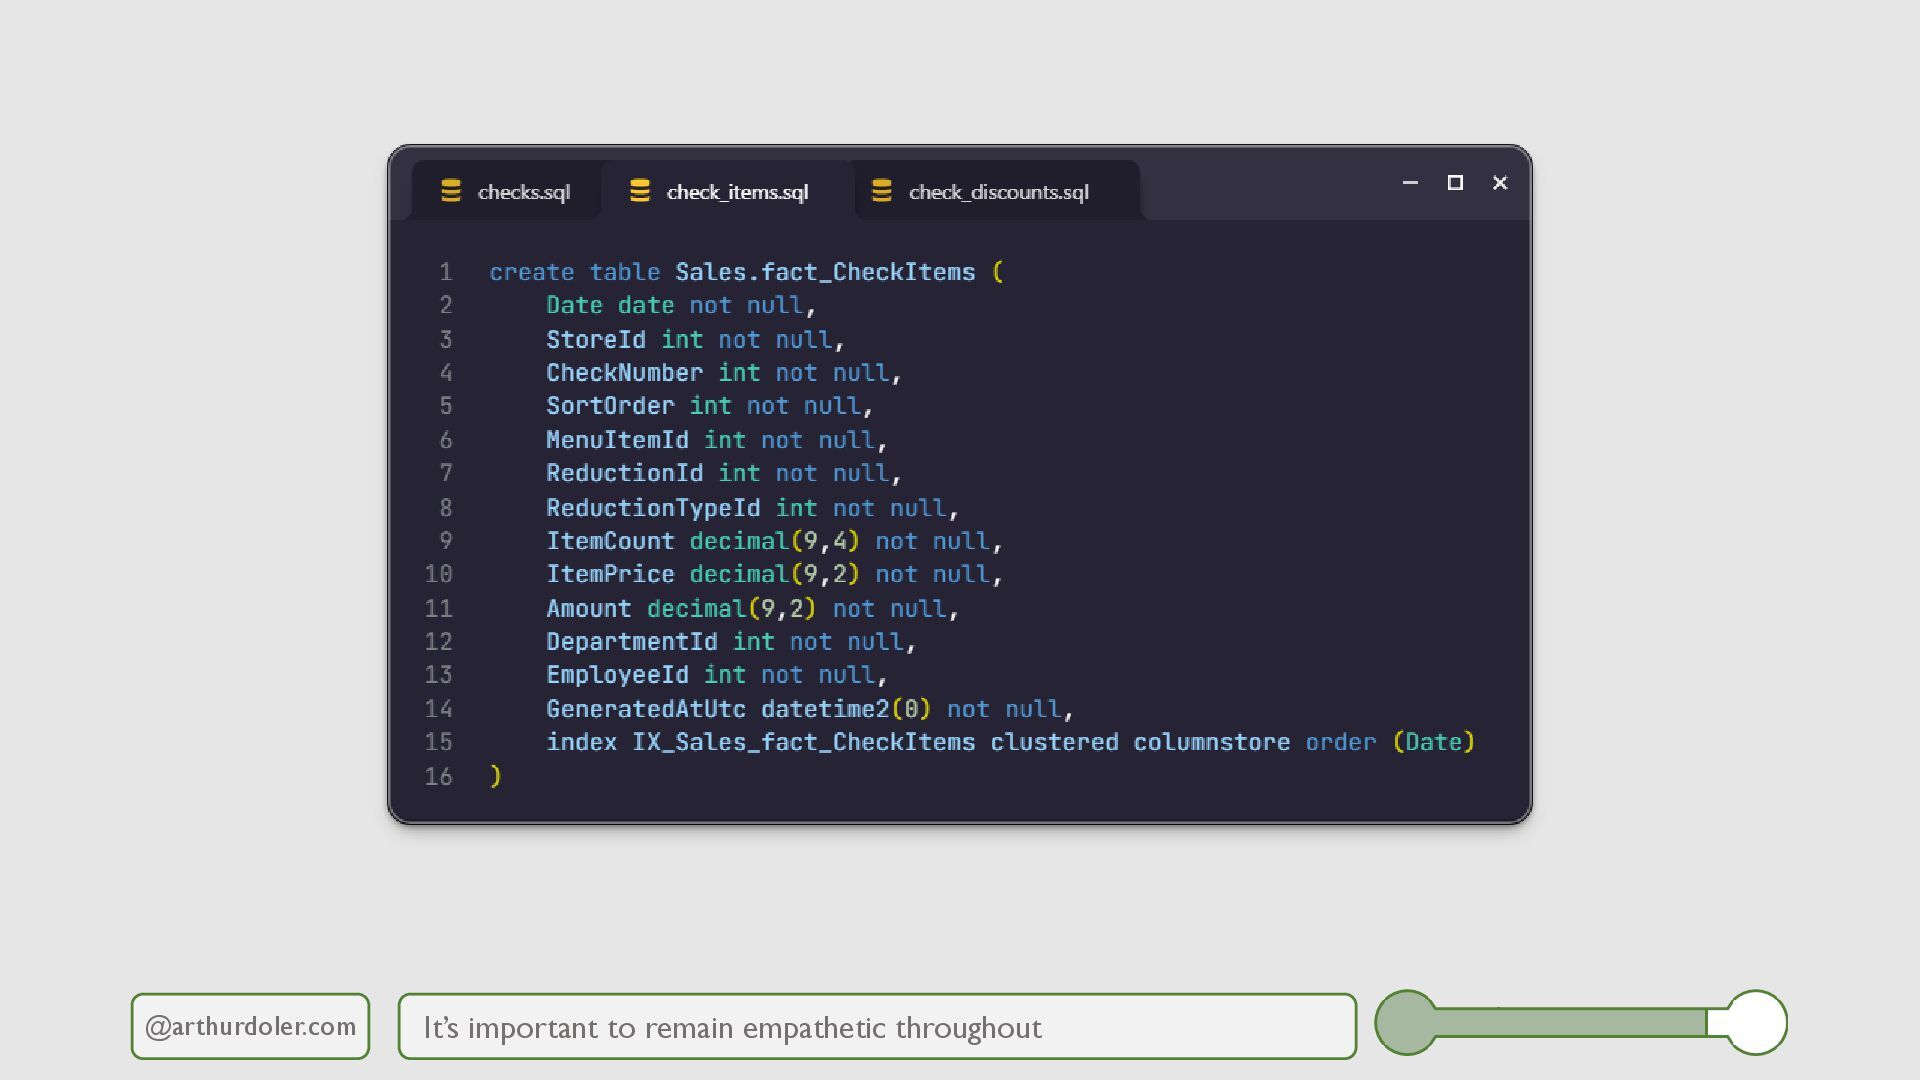The width and height of the screenshot is (1920, 1080).
Task: Click the ReductionTypeId column definition
Action: pyautogui.click(x=652, y=508)
